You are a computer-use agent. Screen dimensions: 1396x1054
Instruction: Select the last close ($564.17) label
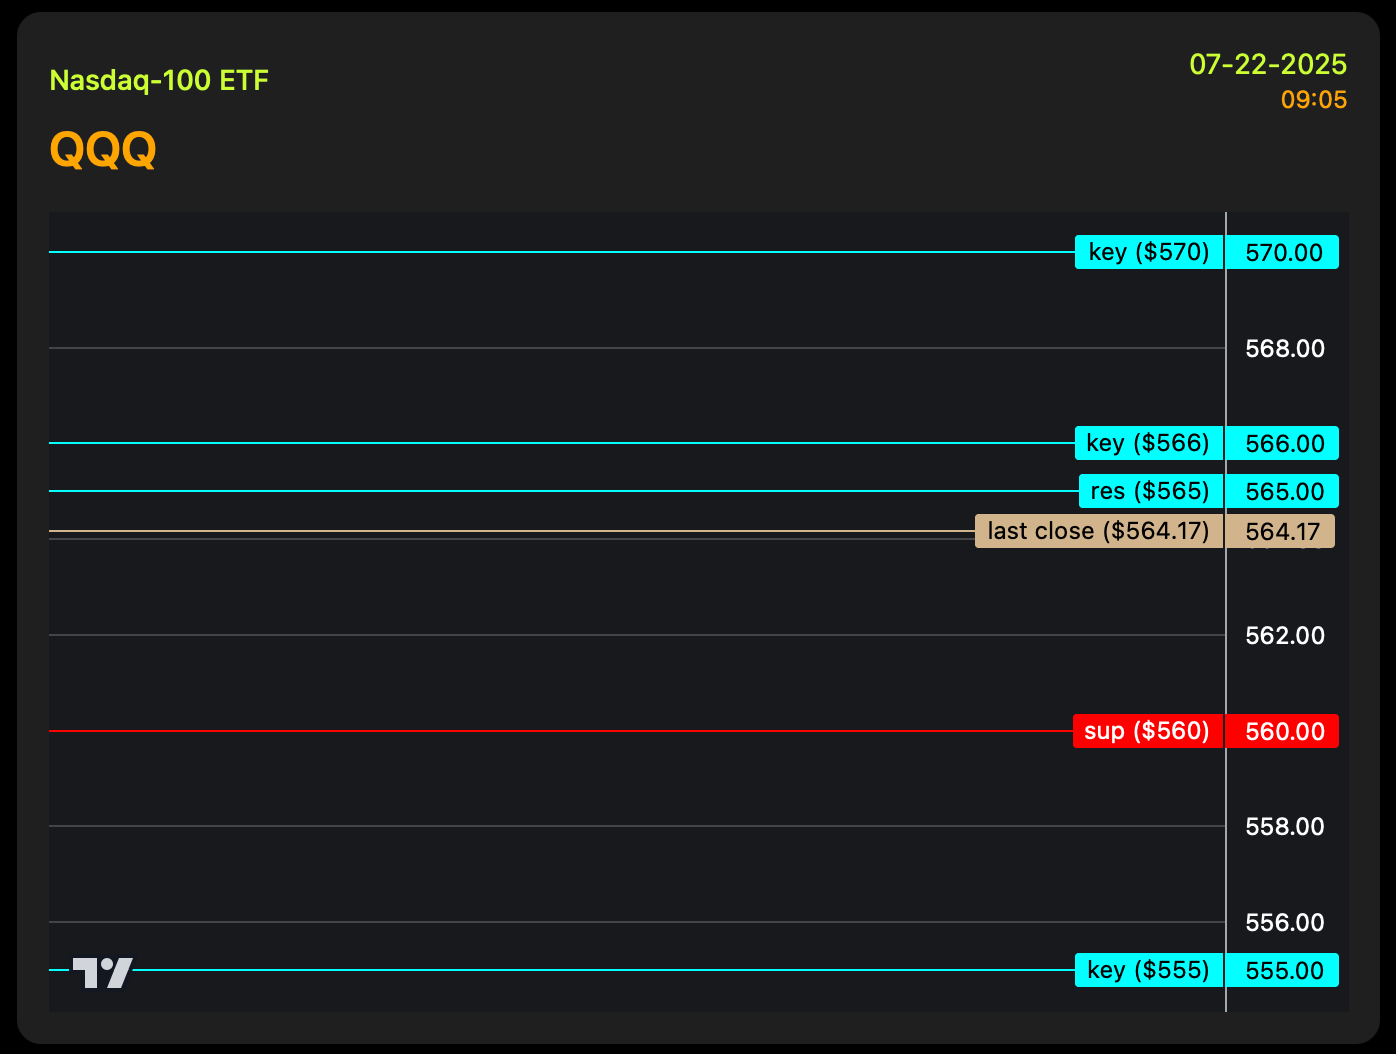pos(1098,531)
